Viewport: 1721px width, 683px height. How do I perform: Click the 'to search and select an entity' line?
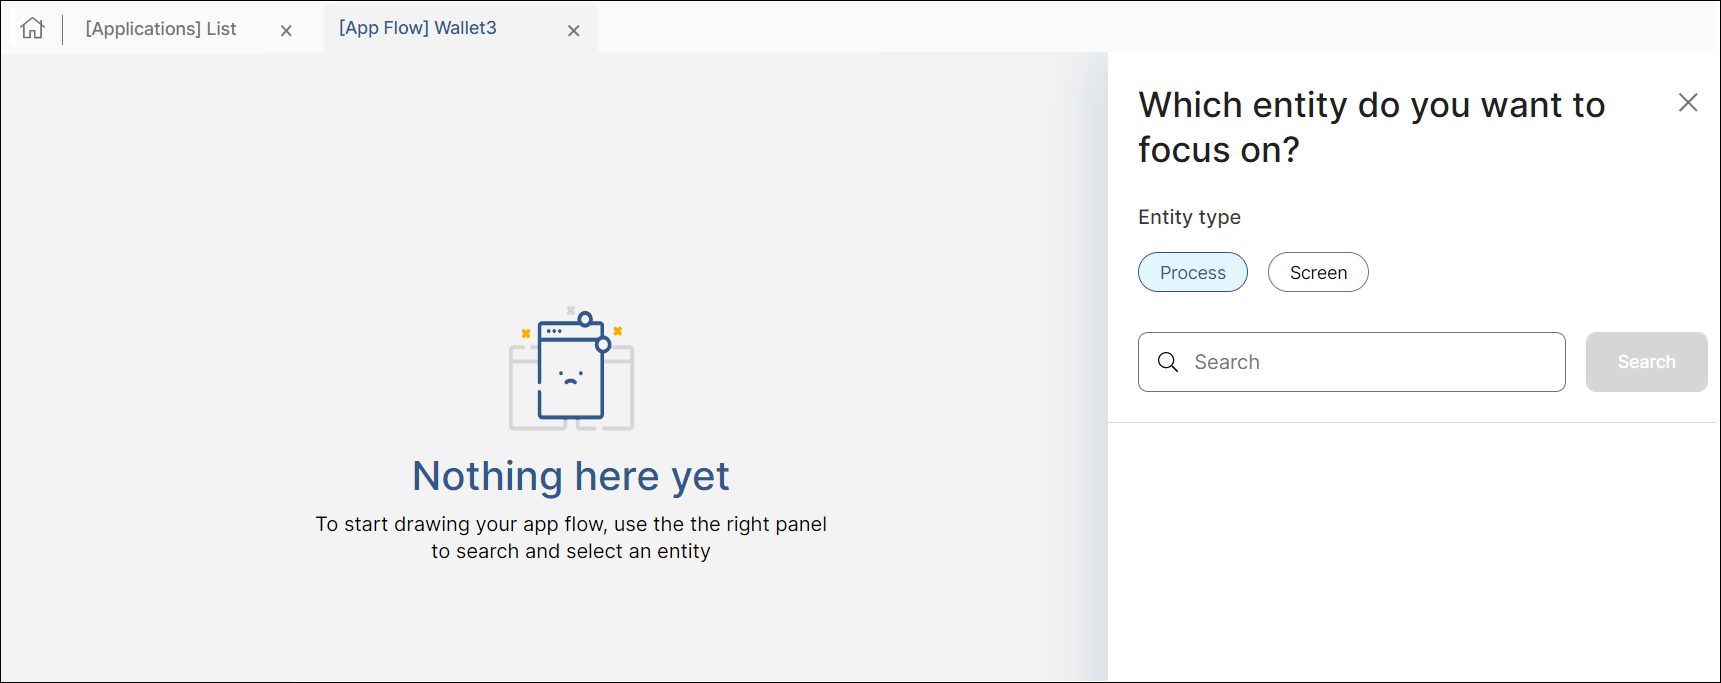coord(570,551)
